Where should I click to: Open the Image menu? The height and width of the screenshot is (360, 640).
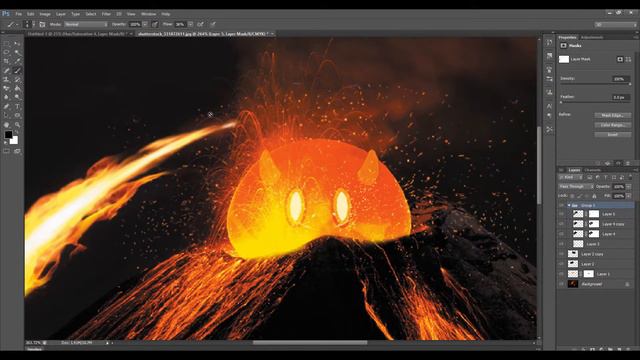coord(45,14)
